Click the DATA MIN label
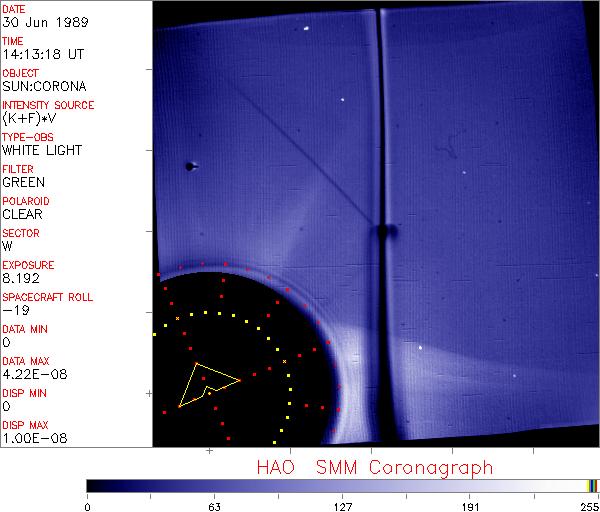This screenshot has width=600, height=512. 25,329
